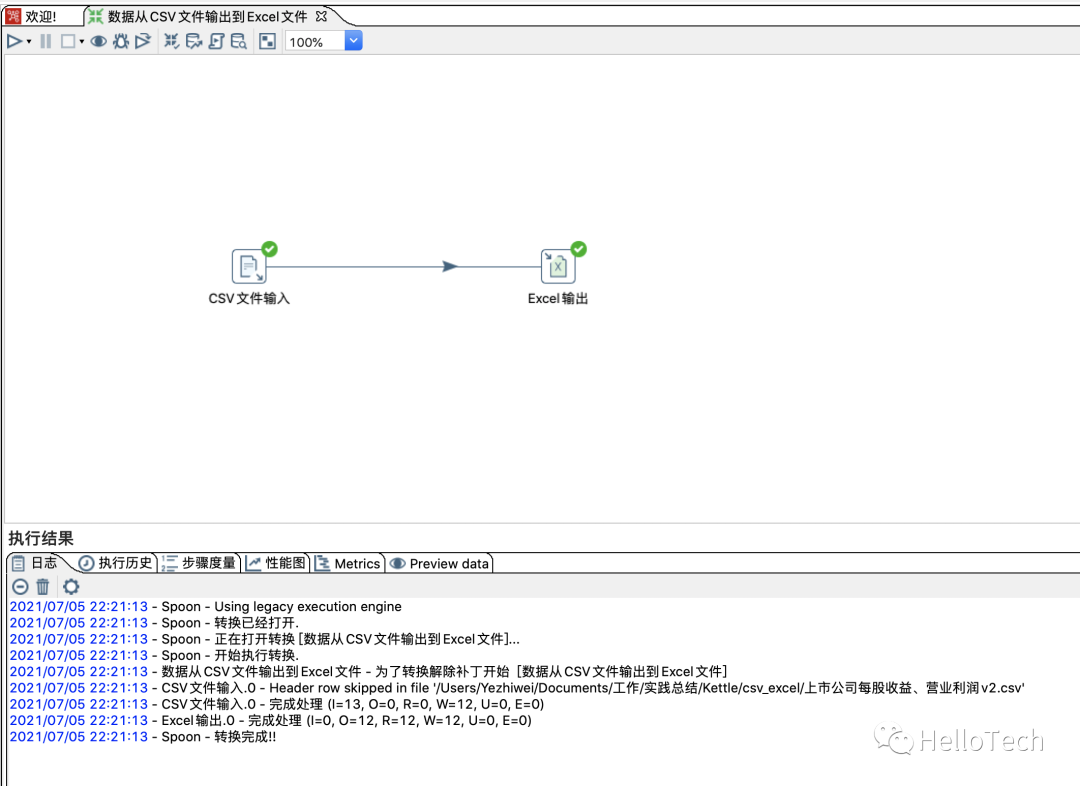This screenshot has width=1080, height=786.
Task: Run impact analysis on database icon
Action: pyautogui.click(x=194, y=41)
